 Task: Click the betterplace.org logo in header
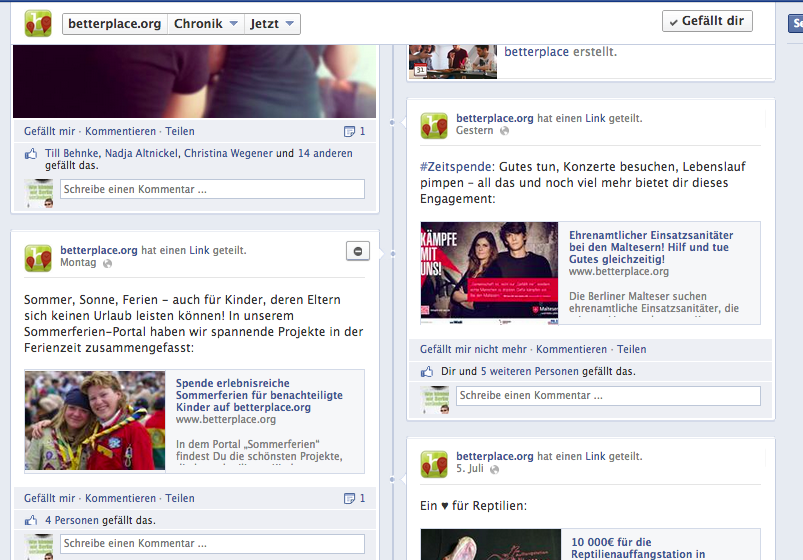click(x=38, y=23)
